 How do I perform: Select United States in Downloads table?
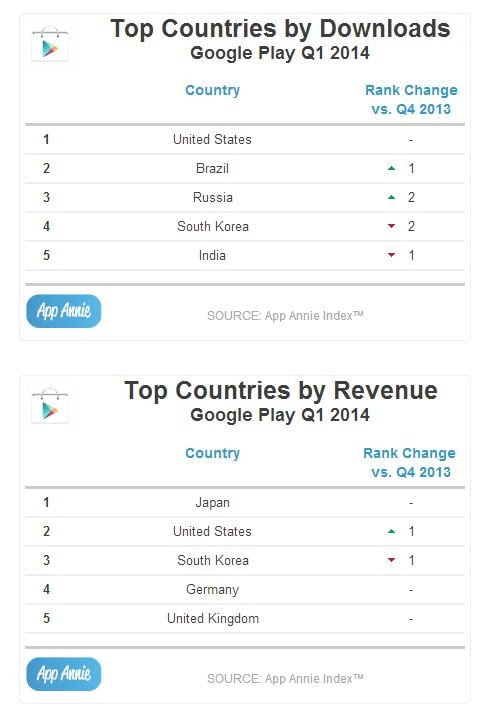[212, 140]
